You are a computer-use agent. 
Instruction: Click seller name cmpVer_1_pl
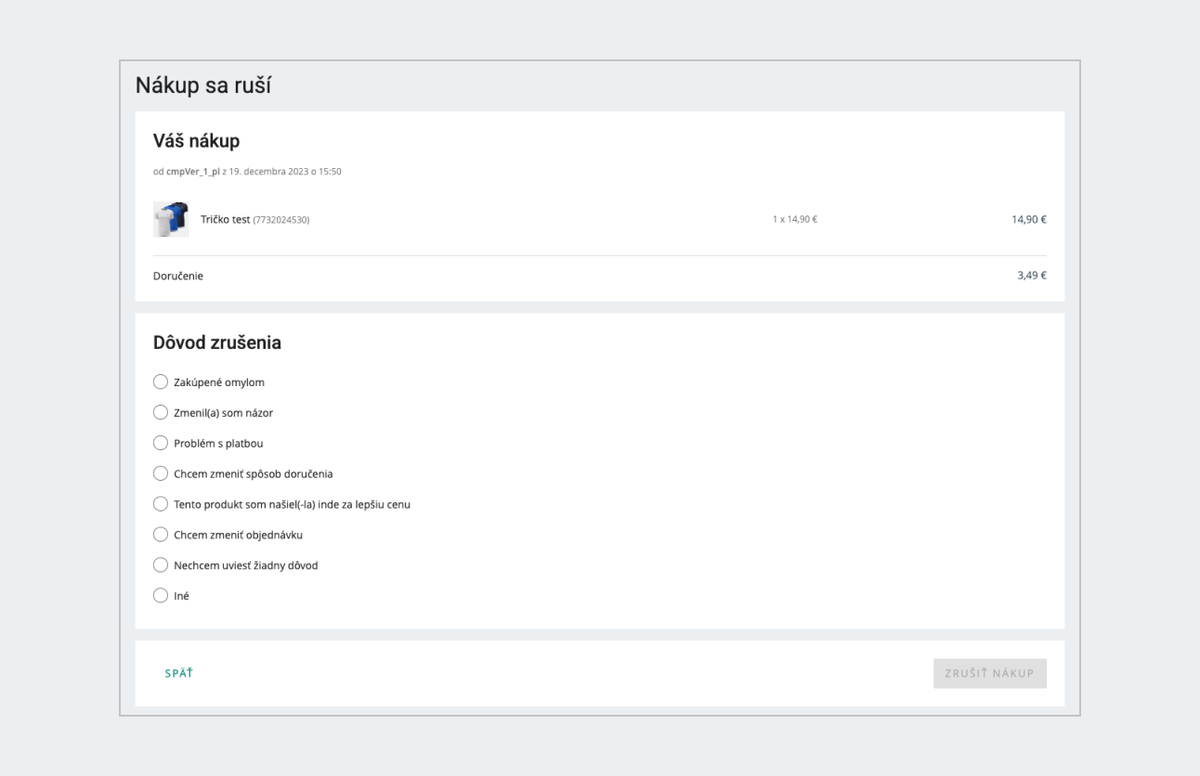click(193, 172)
